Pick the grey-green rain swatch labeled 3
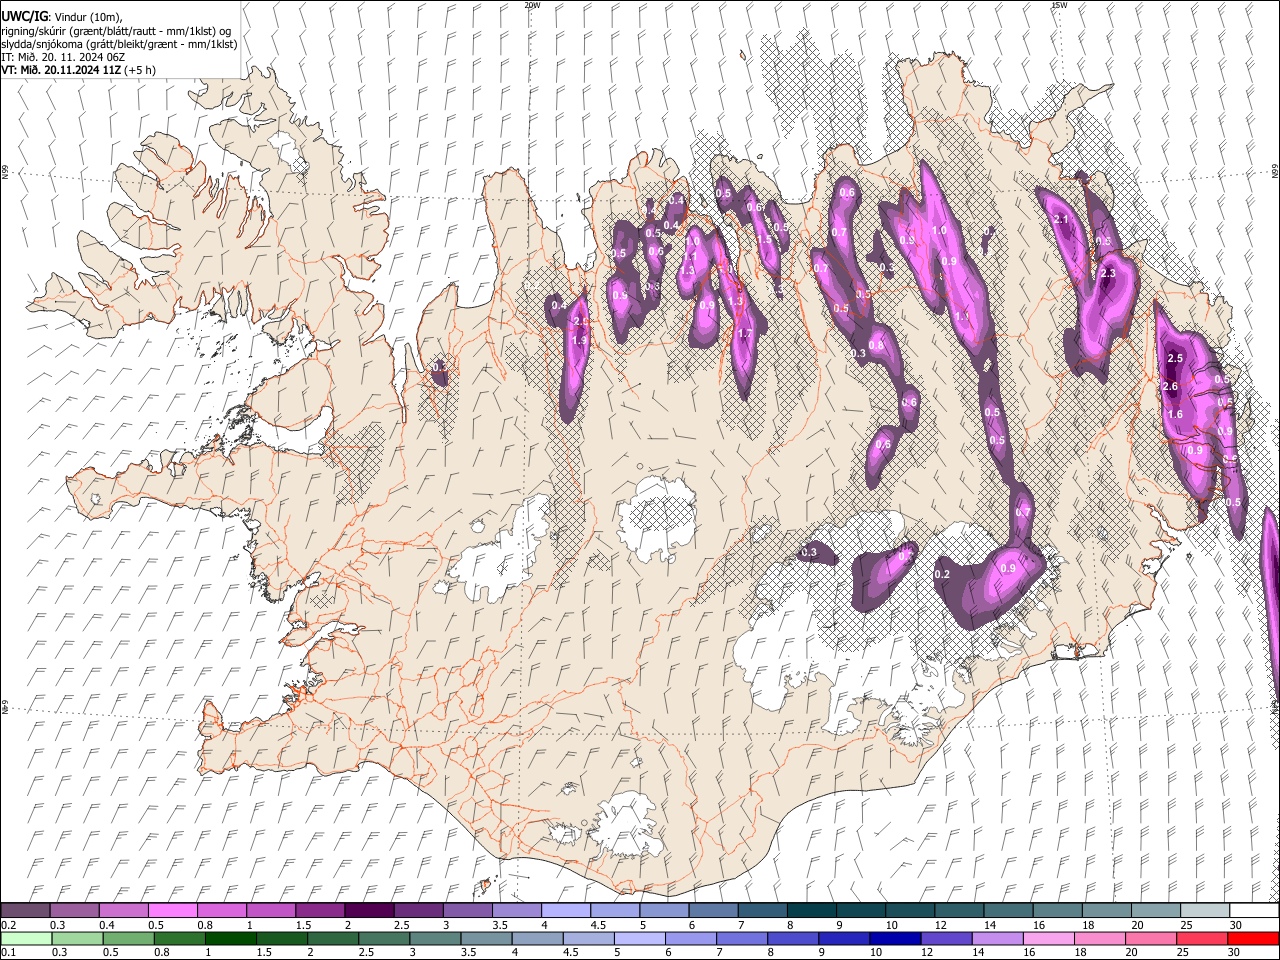This screenshot has height=960, width=1280. (434, 938)
